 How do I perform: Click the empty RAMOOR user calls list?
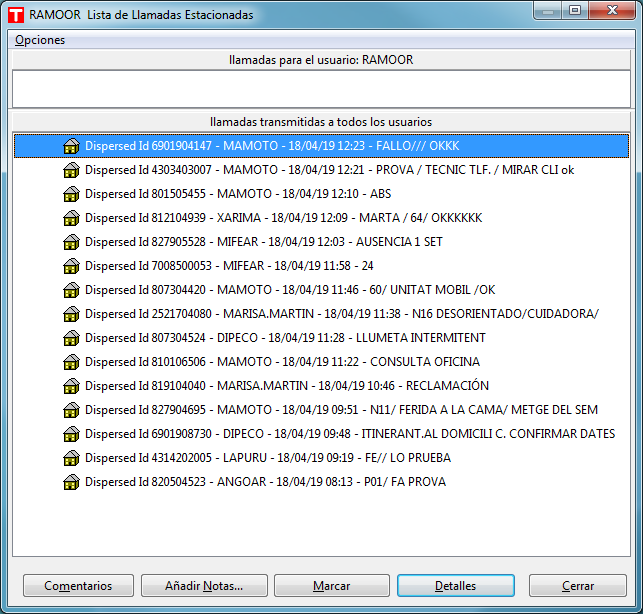coord(321,87)
